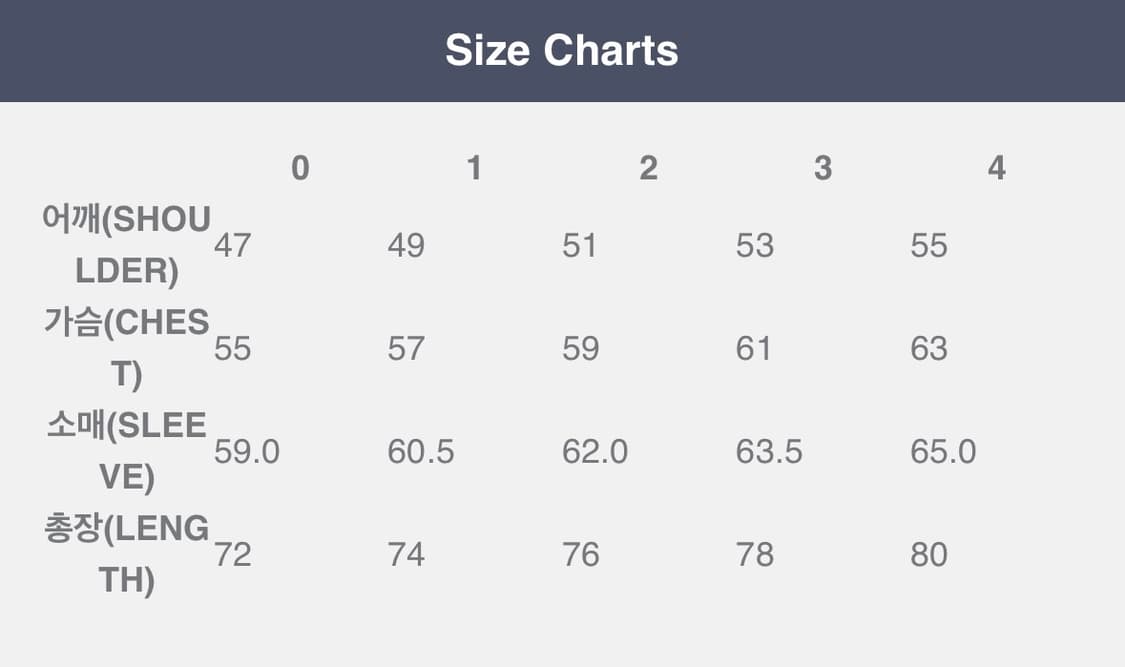The height and width of the screenshot is (667, 1125).
Task: Click length value 78 for size 3
Action: pos(755,555)
